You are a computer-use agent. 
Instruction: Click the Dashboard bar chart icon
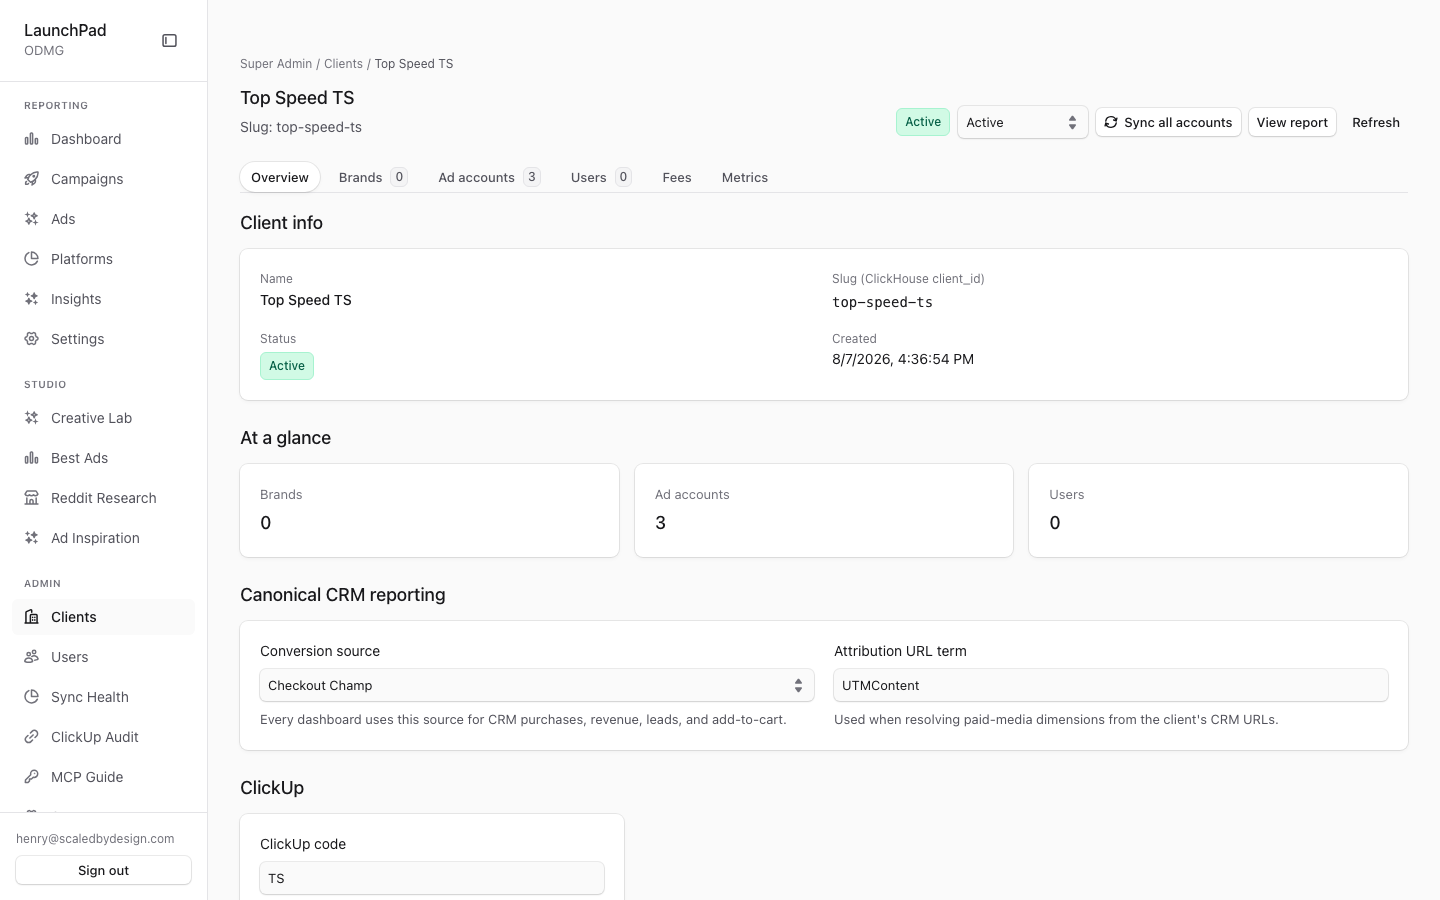pos(32,139)
